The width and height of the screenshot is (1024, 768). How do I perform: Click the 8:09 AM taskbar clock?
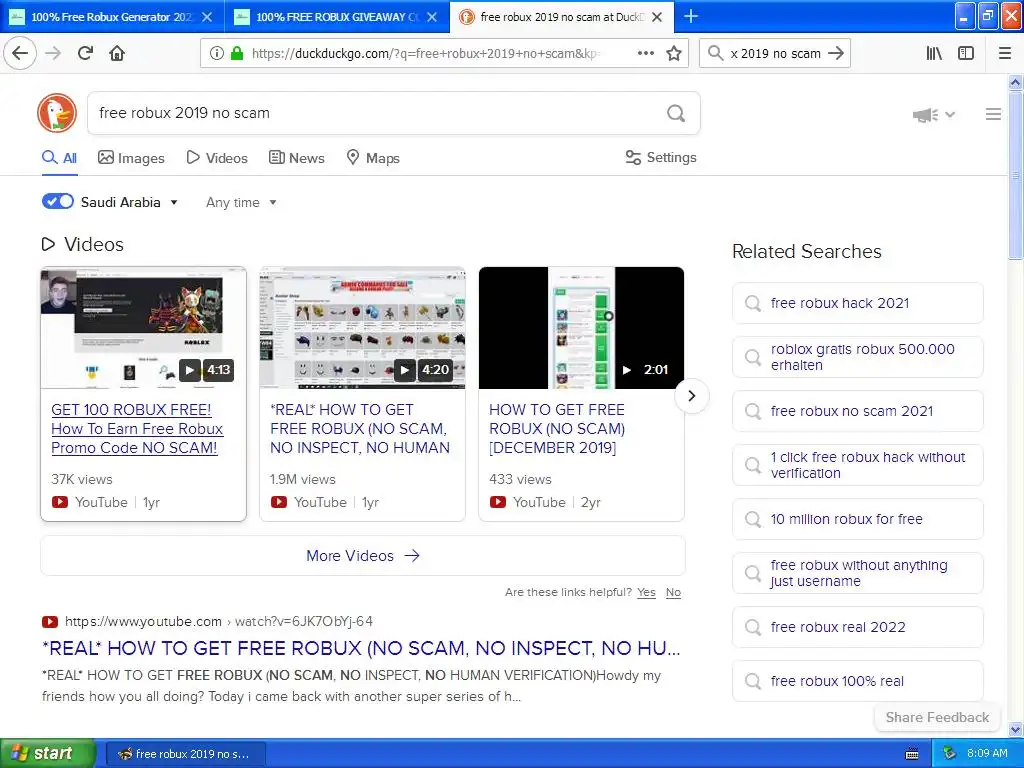(x=987, y=754)
